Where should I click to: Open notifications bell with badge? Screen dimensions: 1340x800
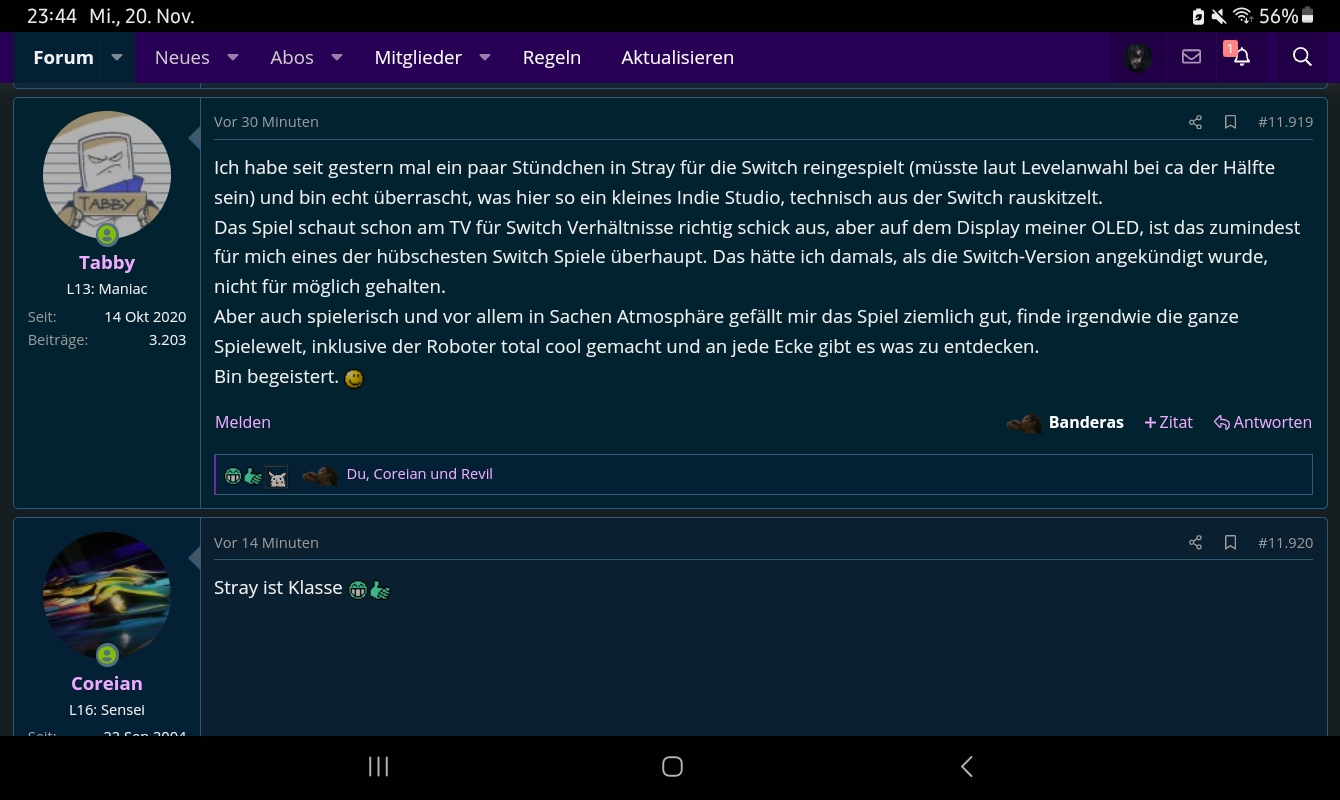pyautogui.click(x=1241, y=57)
